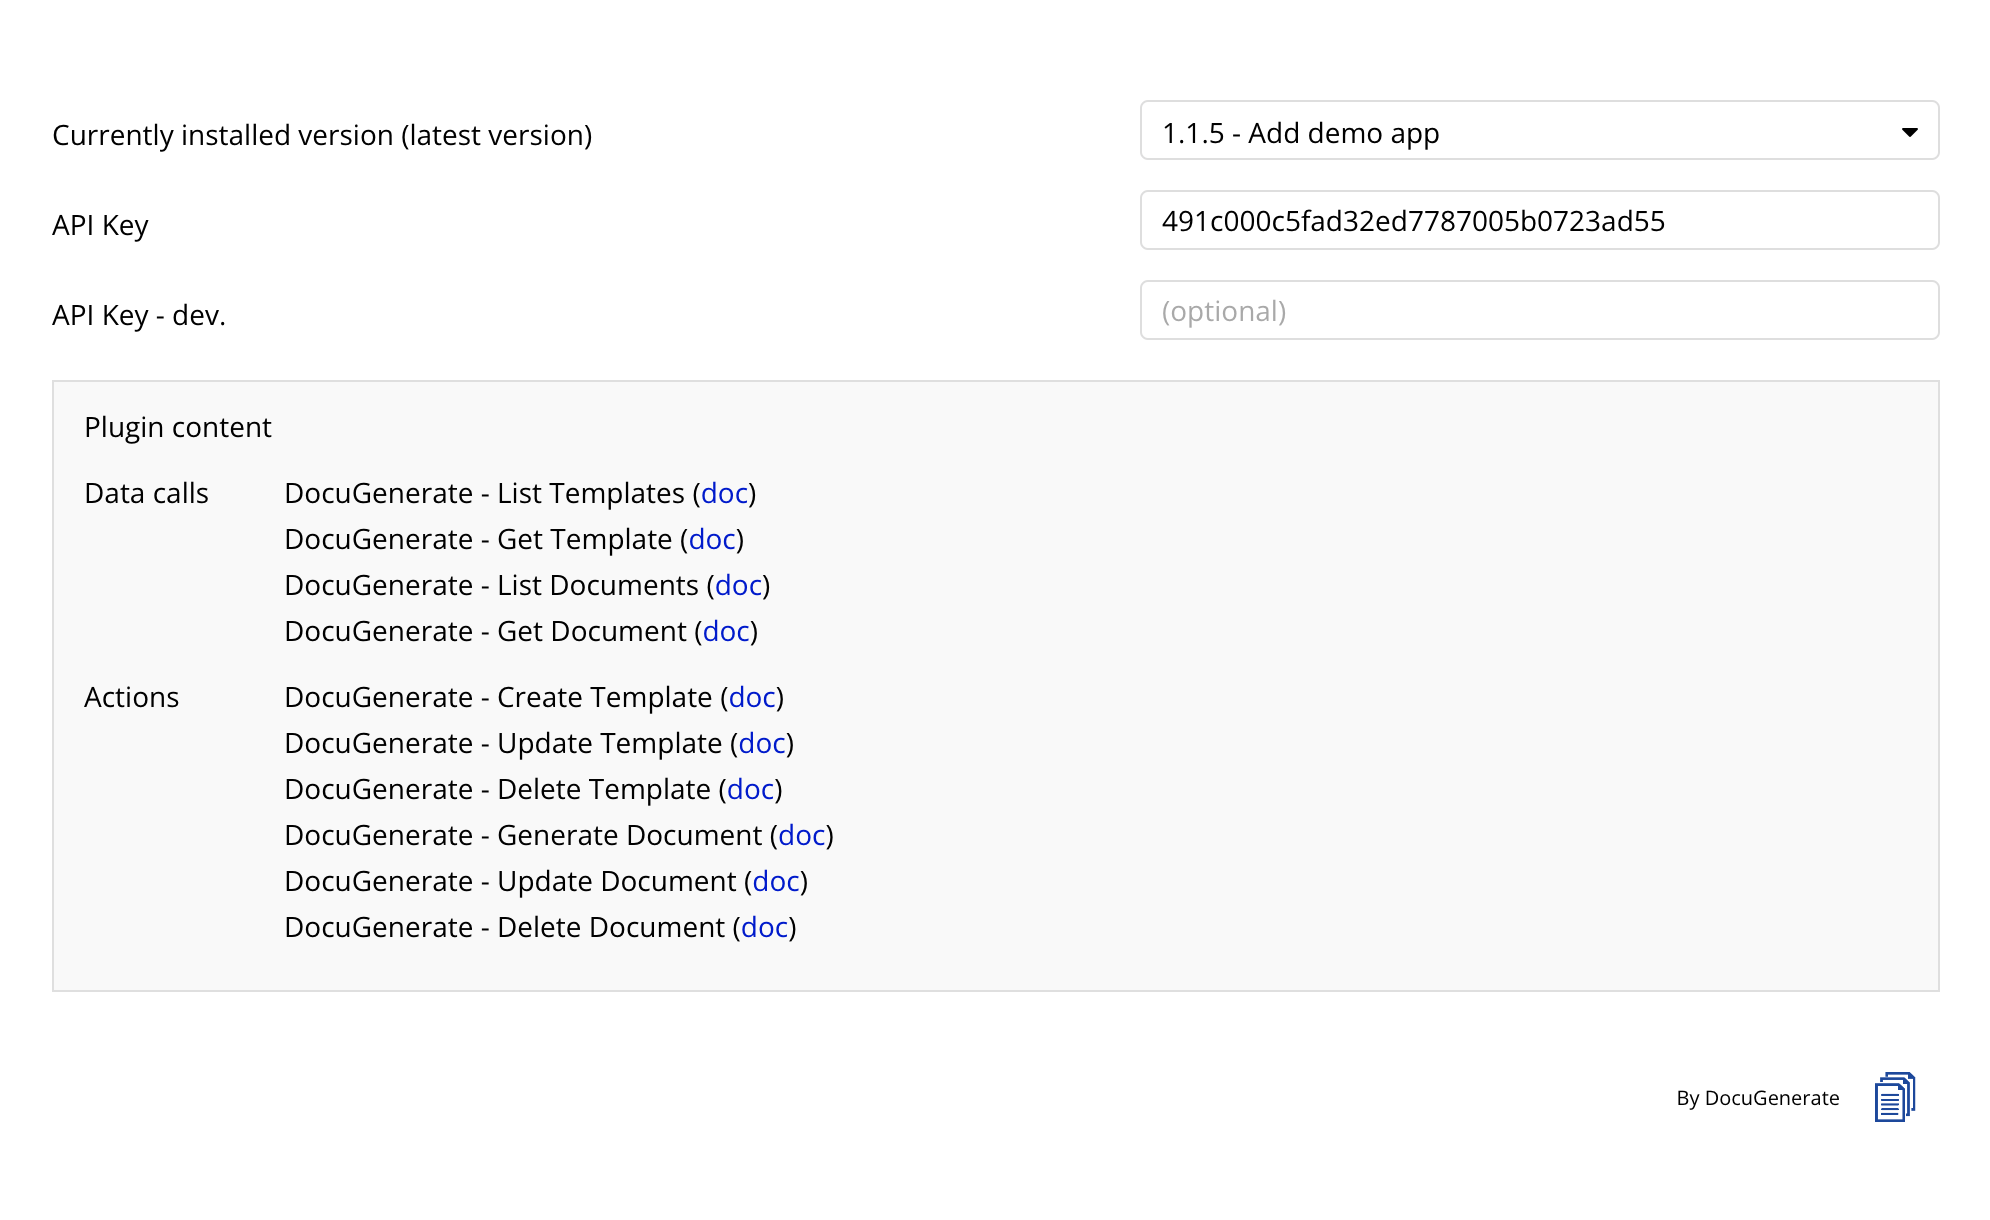Click the API Key - dev. optional field
Screen dimensions: 1990x1220
tap(1539, 310)
